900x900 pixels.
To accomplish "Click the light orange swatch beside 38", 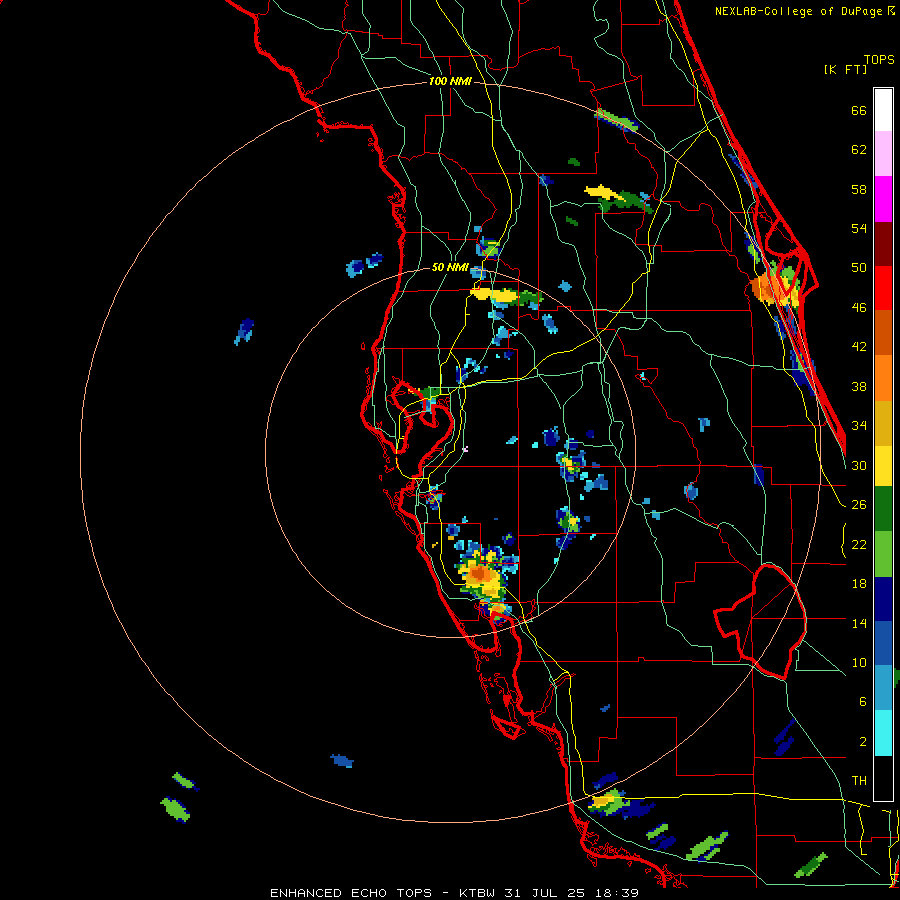I will pos(883,378).
